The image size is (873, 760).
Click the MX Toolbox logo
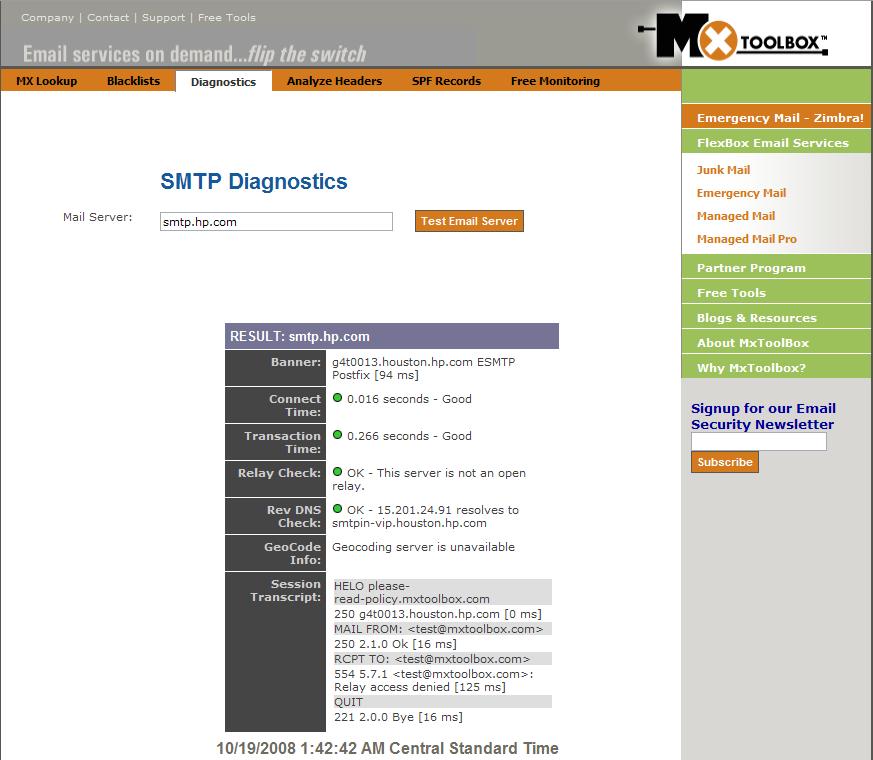coord(733,36)
